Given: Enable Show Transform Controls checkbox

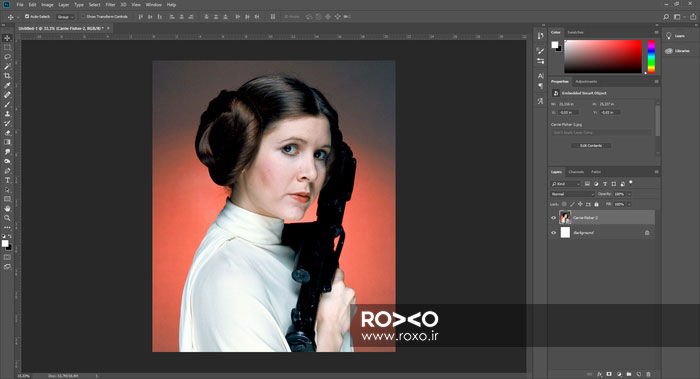Looking at the screenshot, I should pyautogui.click(x=83, y=17).
